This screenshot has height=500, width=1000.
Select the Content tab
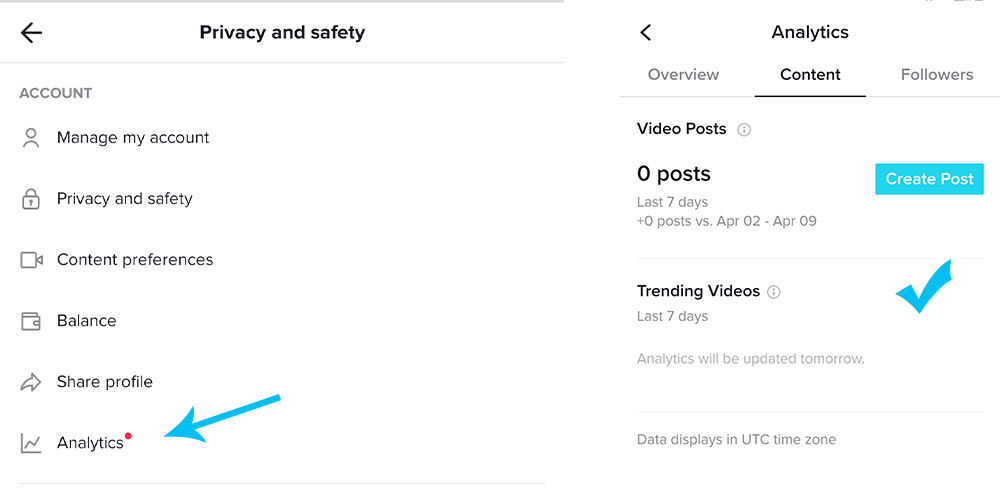pos(810,75)
